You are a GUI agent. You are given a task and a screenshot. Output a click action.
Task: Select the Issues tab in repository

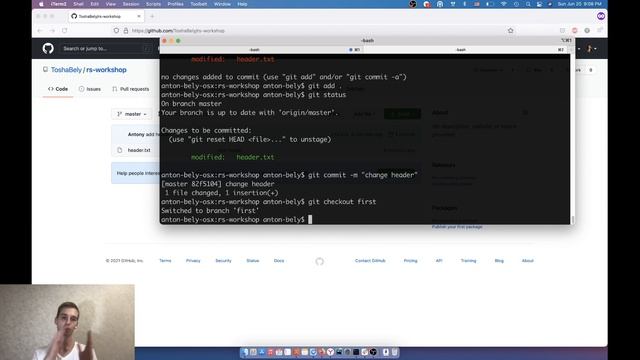click(x=90, y=89)
